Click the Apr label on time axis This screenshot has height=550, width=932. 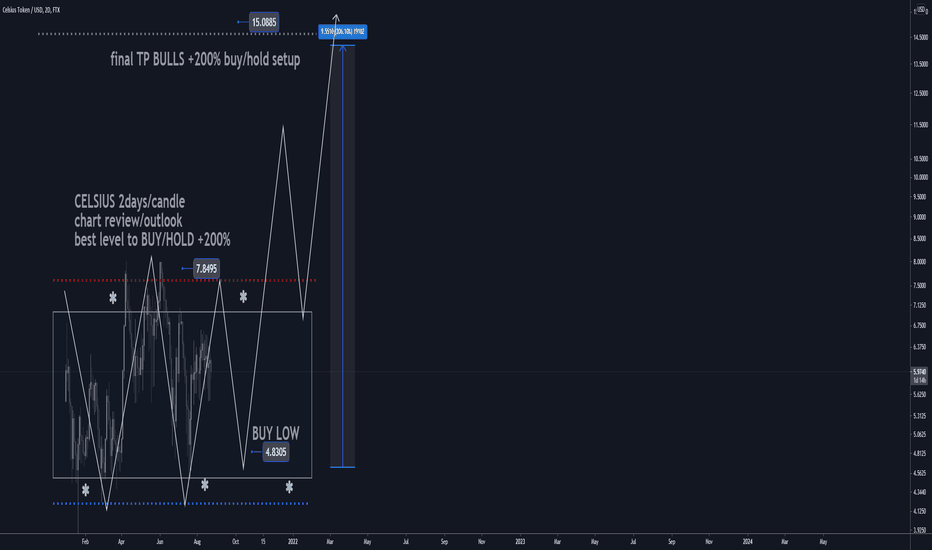[121, 542]
